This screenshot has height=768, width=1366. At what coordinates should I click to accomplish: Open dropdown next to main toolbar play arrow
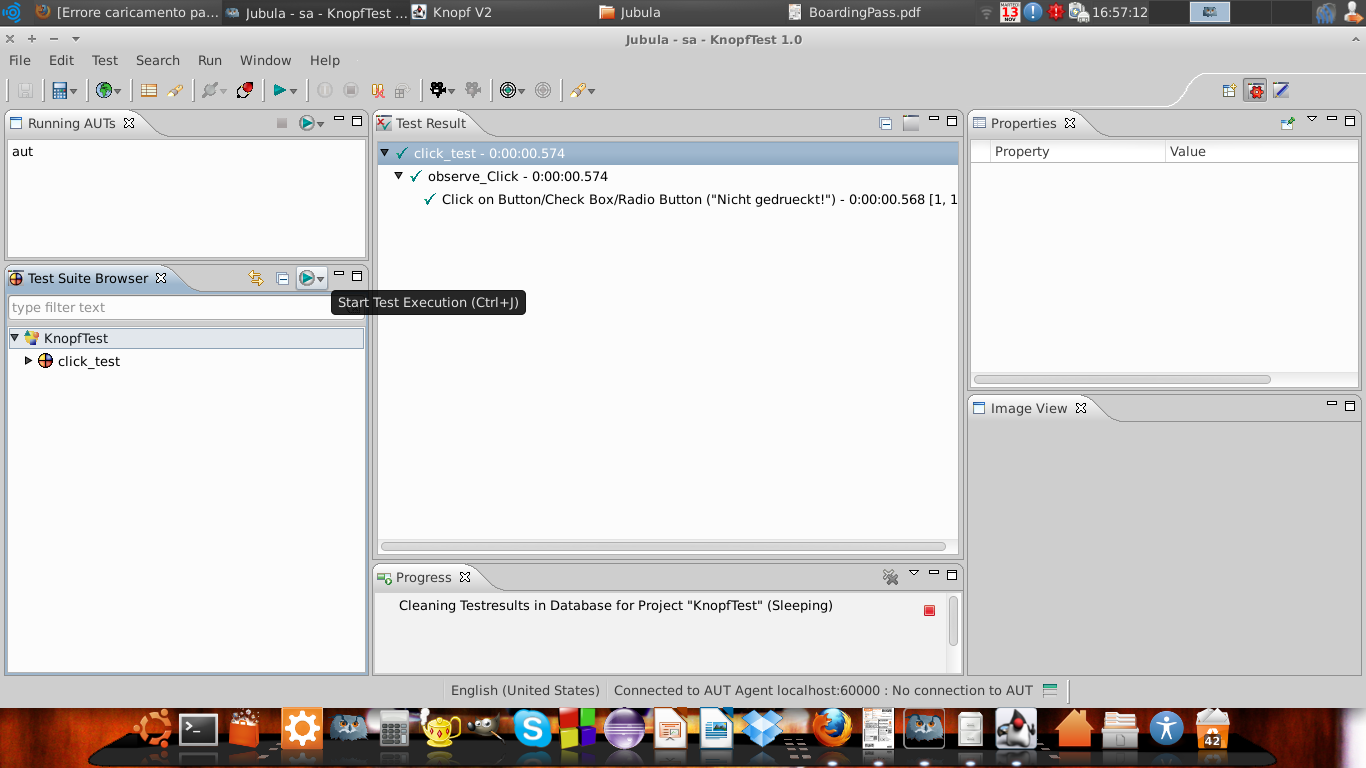(293, 92)
